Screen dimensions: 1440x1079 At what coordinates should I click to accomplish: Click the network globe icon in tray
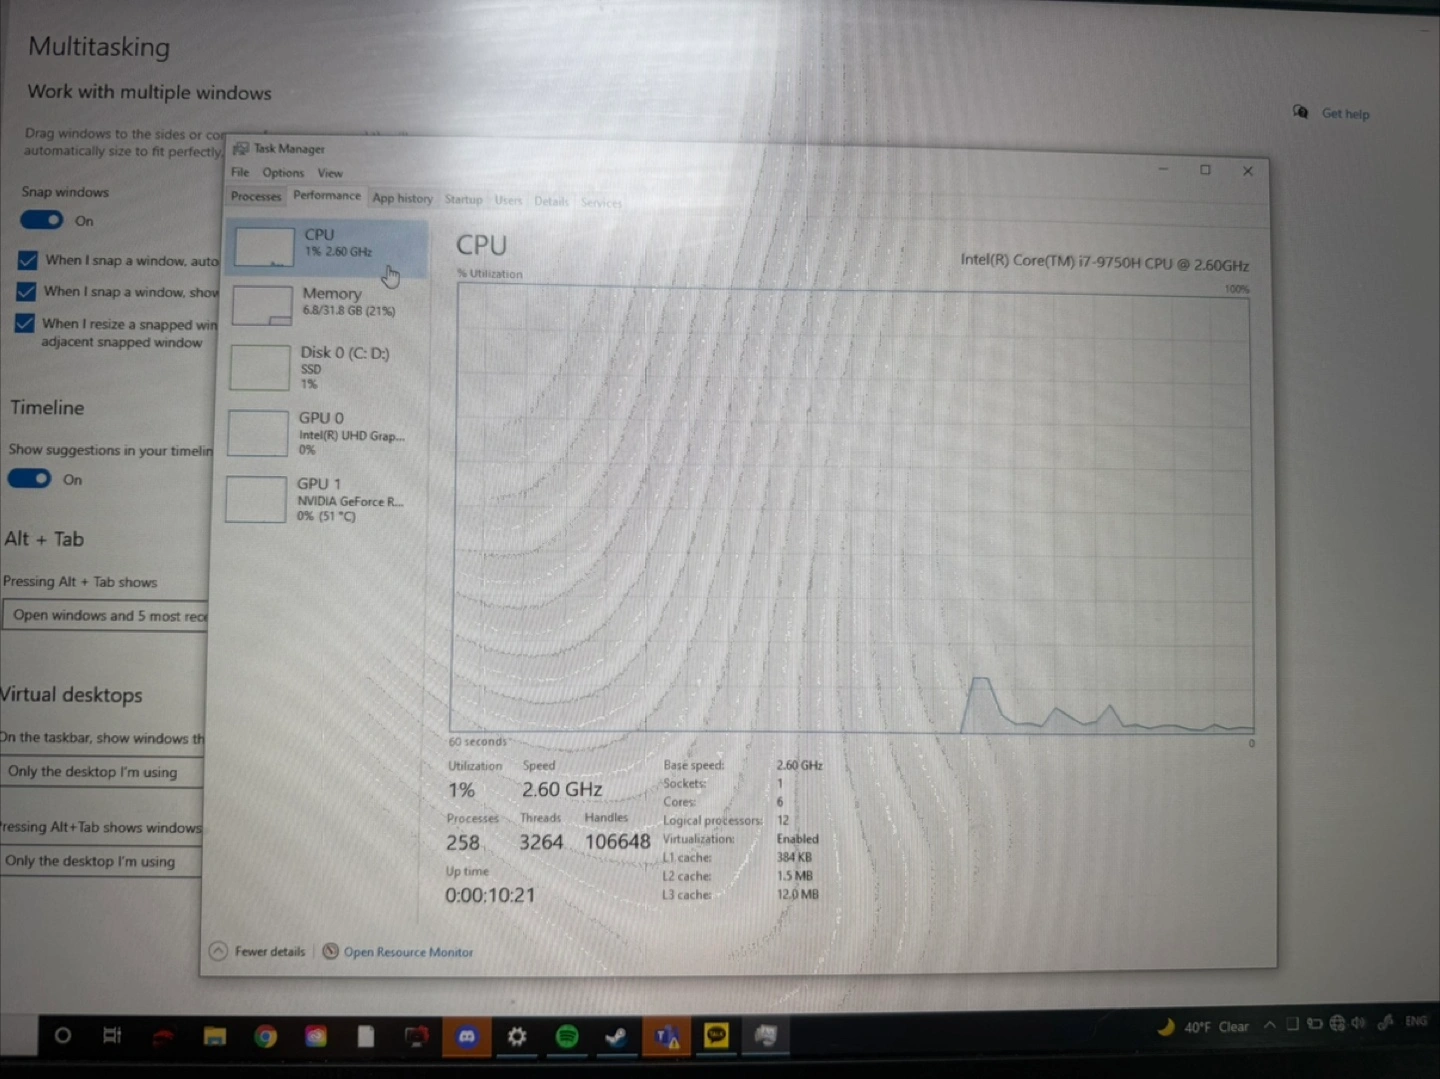[1337, 1023]
